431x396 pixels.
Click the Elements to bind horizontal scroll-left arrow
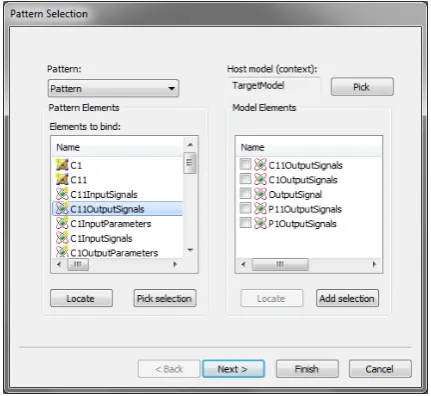[x=59, y=265]
